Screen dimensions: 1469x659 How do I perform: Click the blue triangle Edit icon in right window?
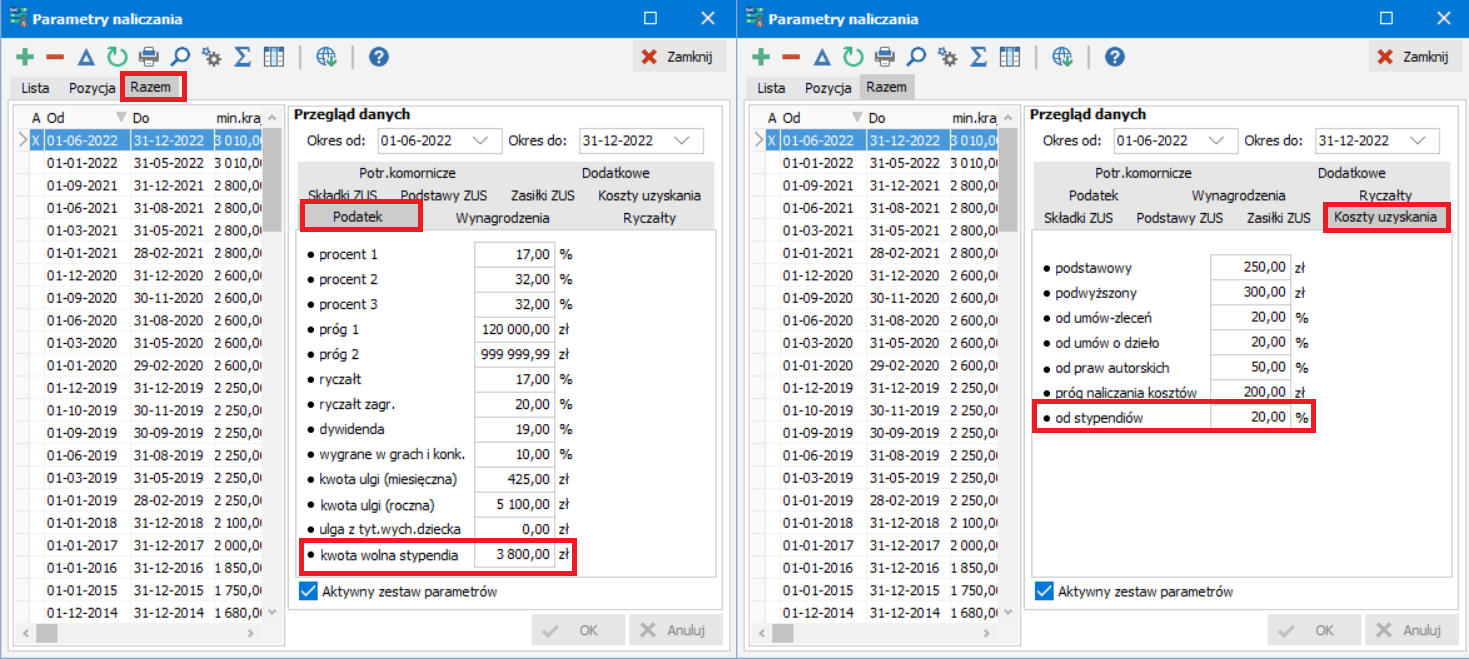pyautogui.click(x=822, y=57)
